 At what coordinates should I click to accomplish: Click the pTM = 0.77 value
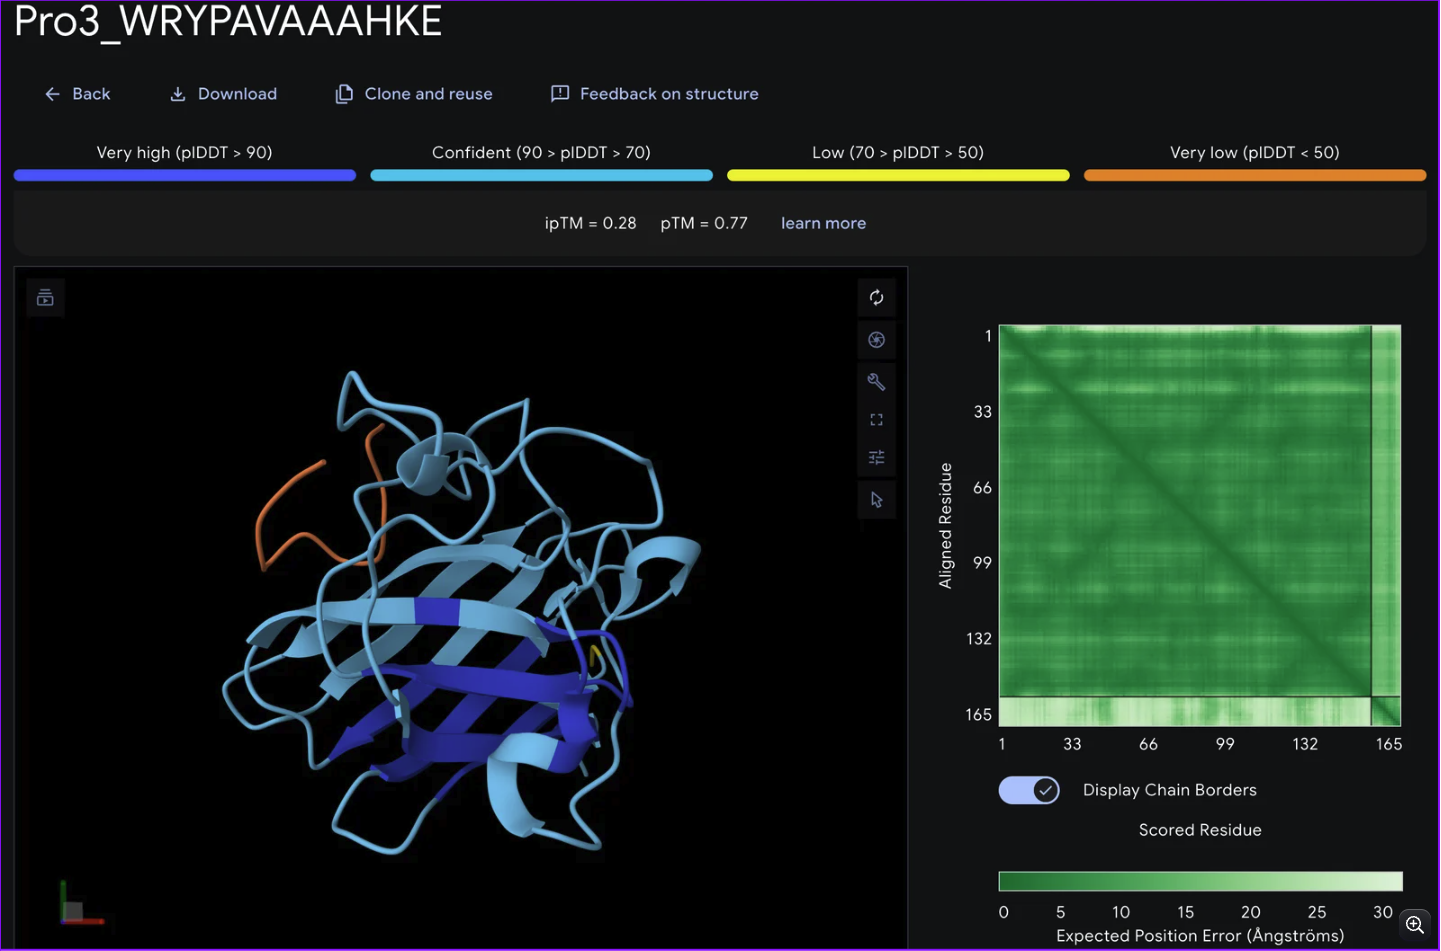point(704,223)
